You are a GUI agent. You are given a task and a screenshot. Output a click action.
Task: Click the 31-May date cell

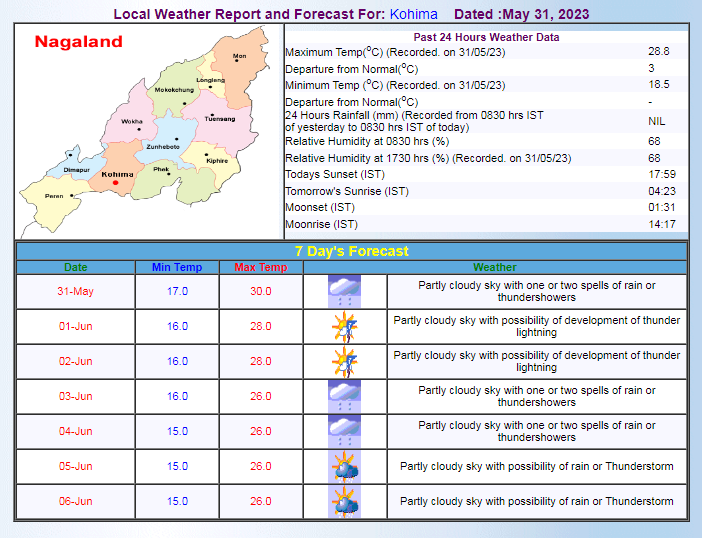coord(76,292)
